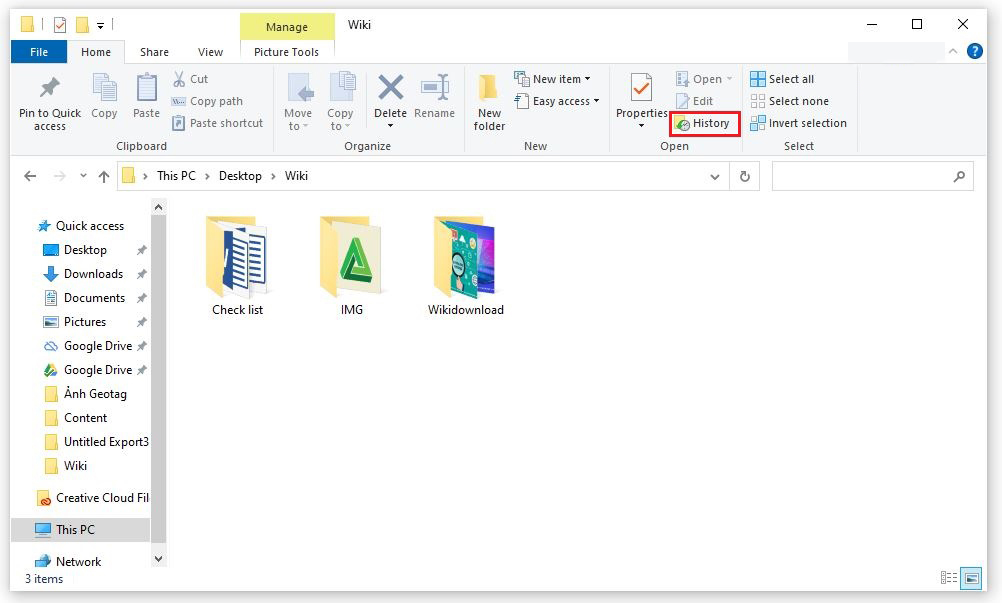Click the Rename icon
Viewport: 1002px width, 603px height.
[x=435, y=87]
